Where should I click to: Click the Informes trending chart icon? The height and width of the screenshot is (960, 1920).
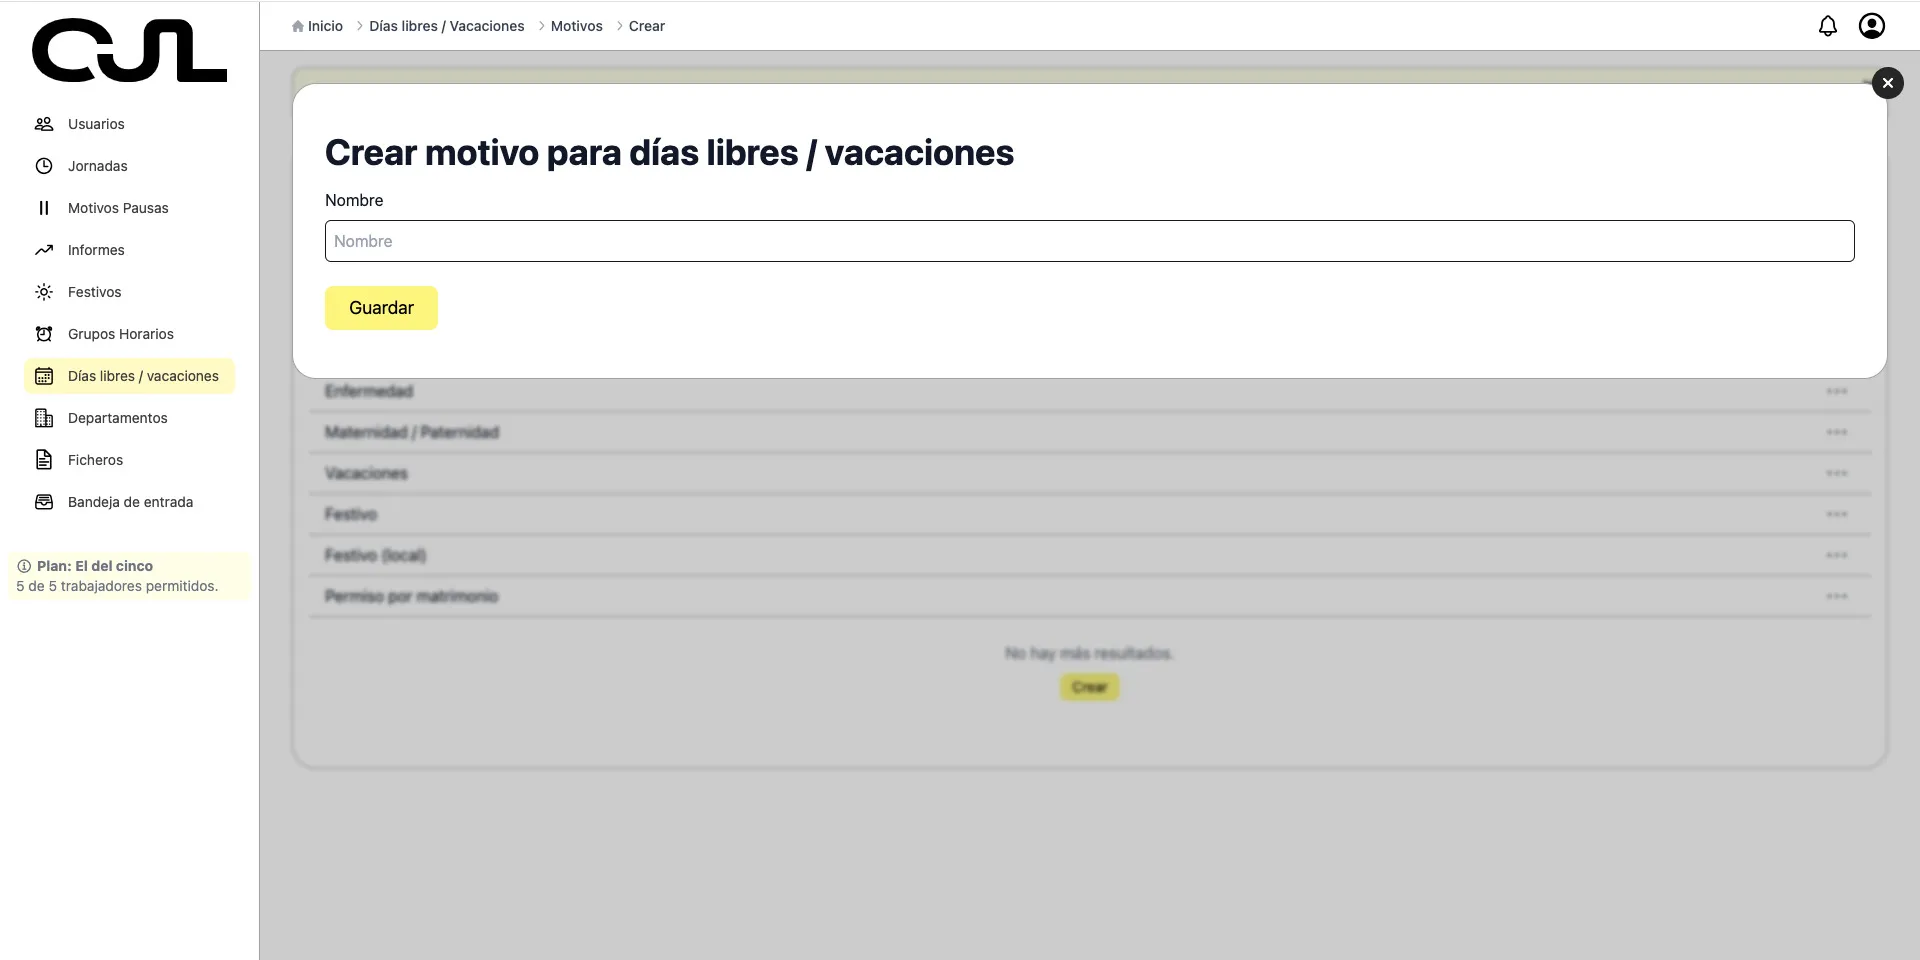click(44, 250)
